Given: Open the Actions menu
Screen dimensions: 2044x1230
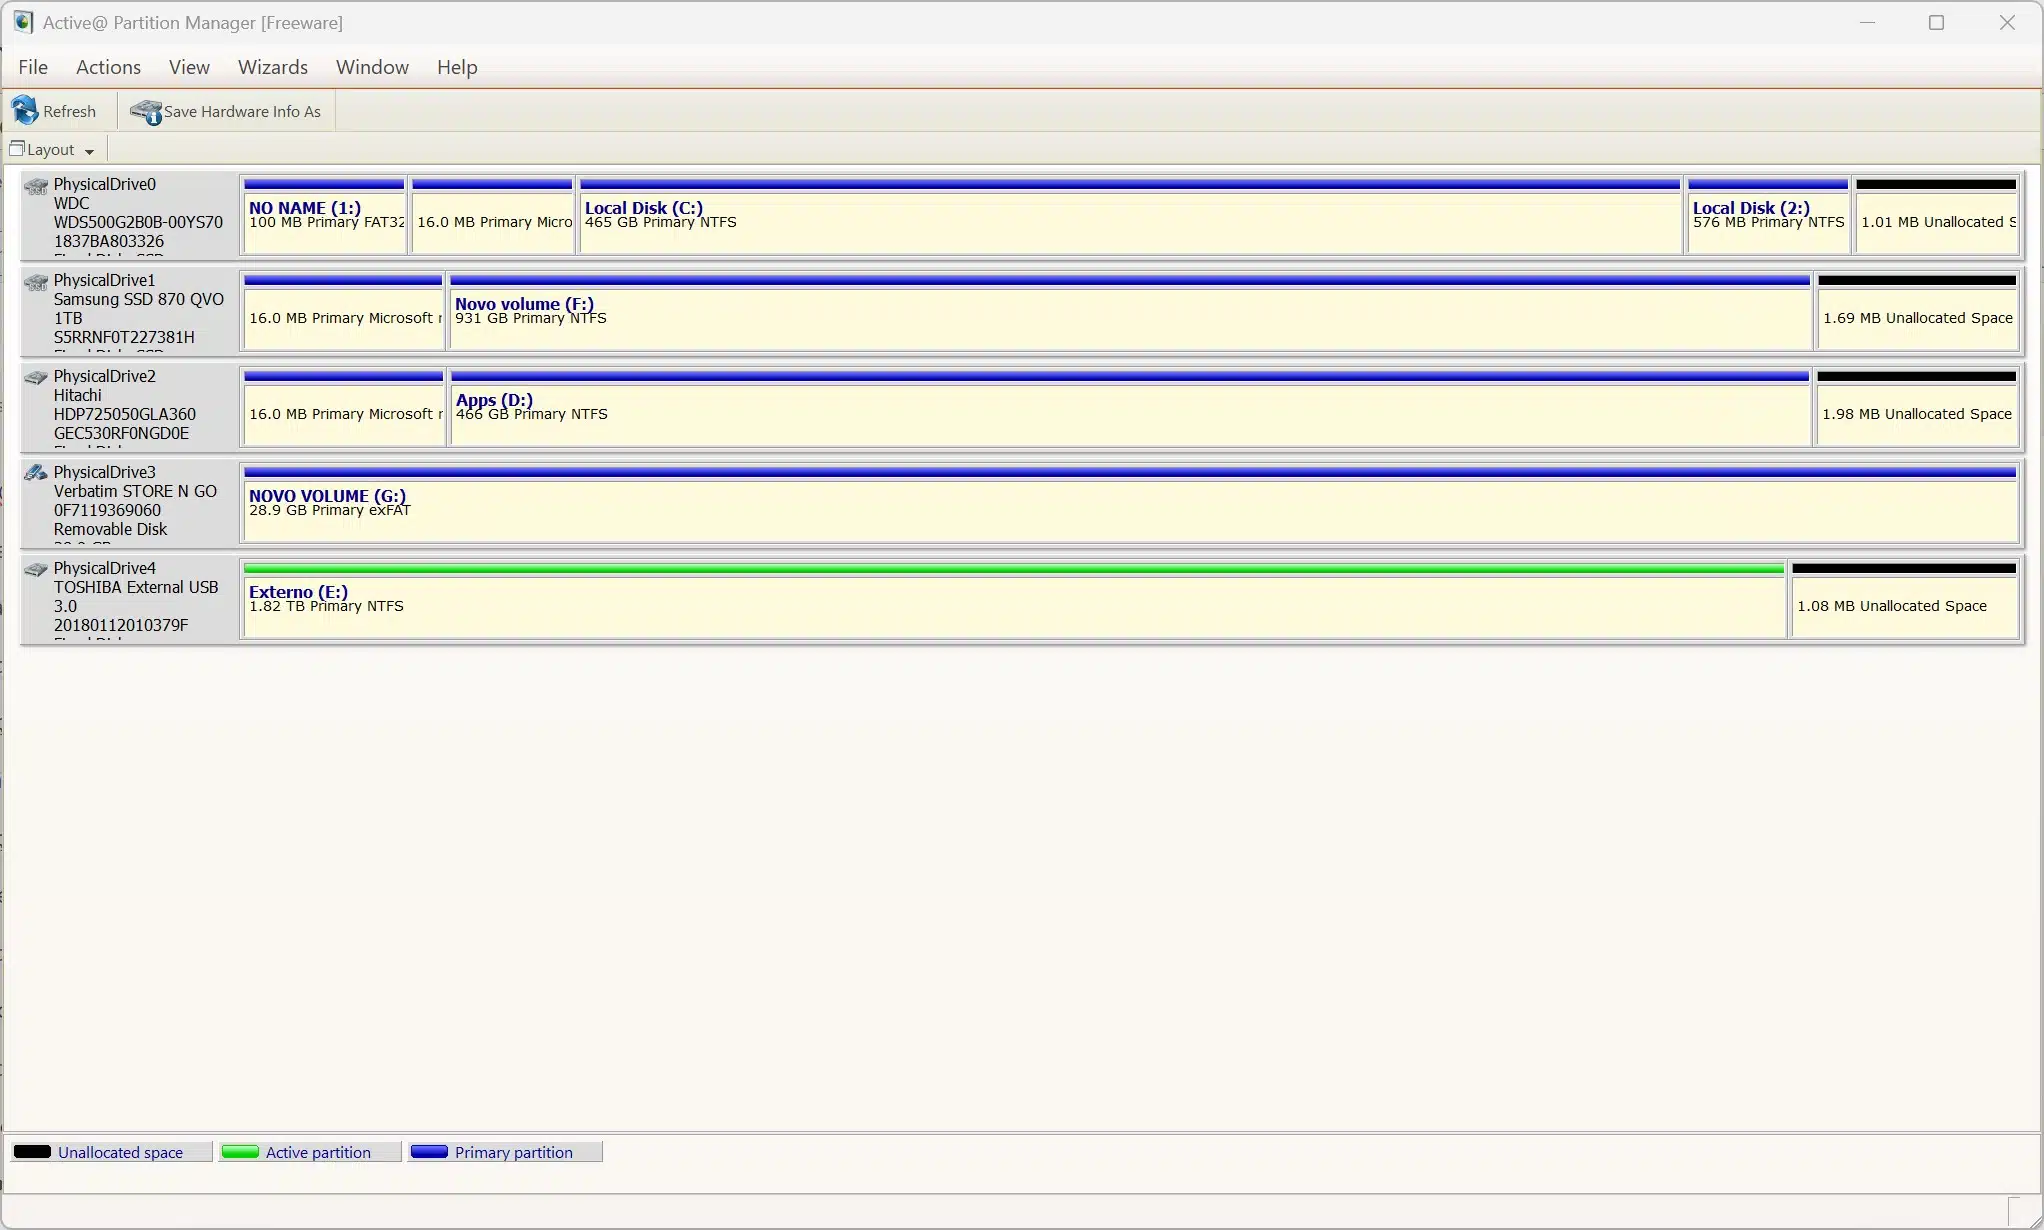Looking at the screenshot, I should click(x=108, y=67).
